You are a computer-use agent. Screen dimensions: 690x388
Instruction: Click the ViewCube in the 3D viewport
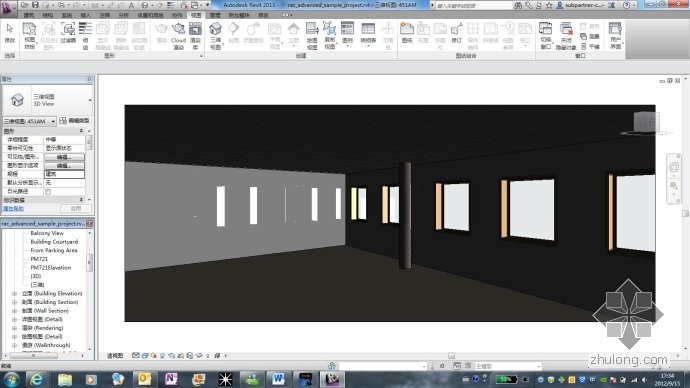pos(646,123)
